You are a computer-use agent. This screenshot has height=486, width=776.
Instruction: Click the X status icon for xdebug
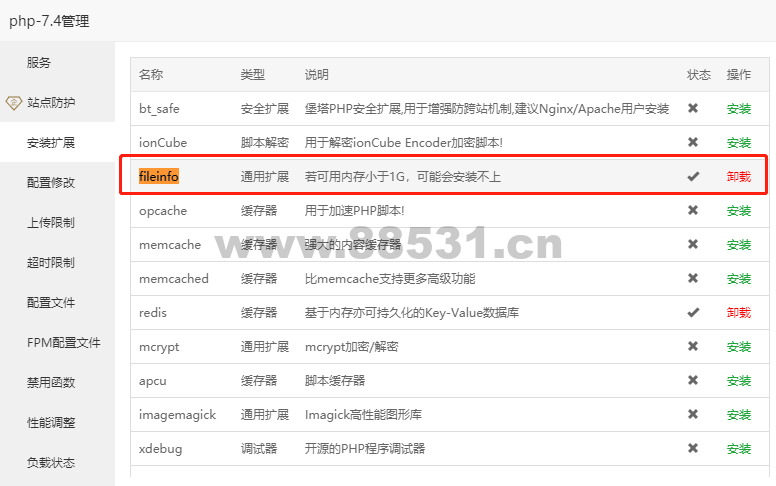click(693, 448)
